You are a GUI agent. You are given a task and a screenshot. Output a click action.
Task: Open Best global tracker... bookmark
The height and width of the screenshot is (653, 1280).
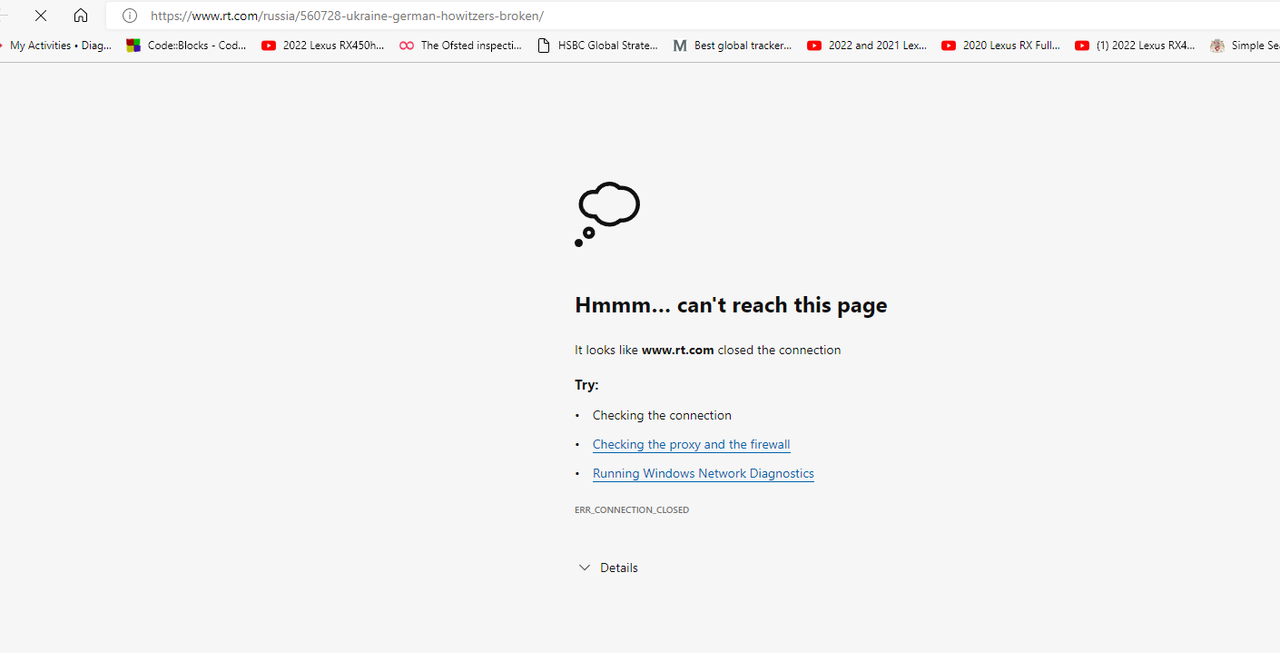733,45
